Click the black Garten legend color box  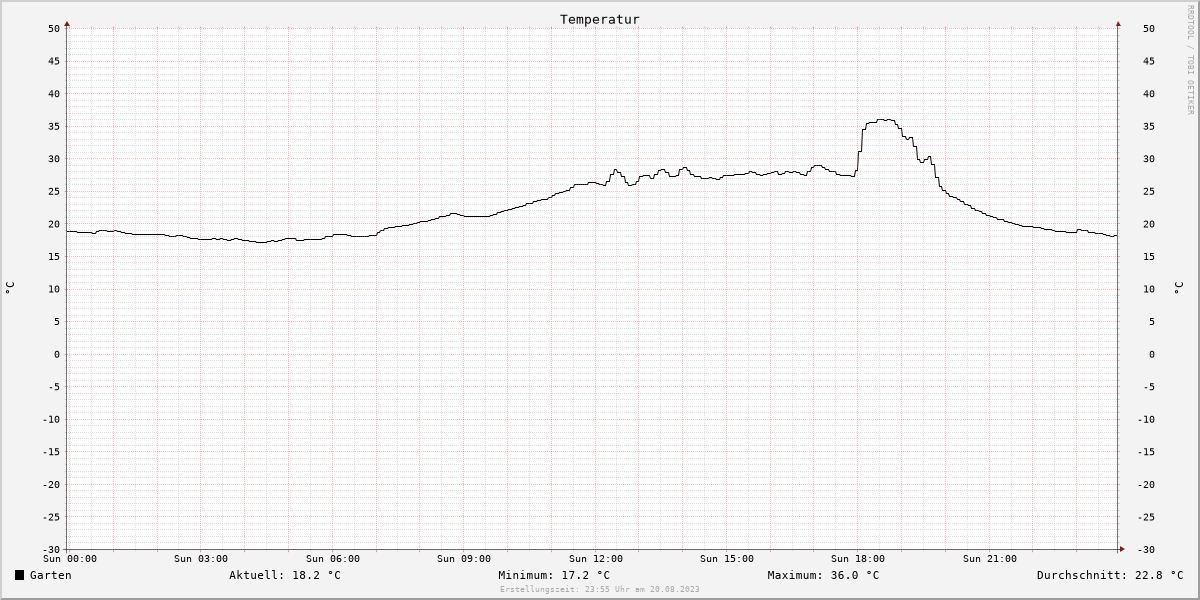[19, 575]
